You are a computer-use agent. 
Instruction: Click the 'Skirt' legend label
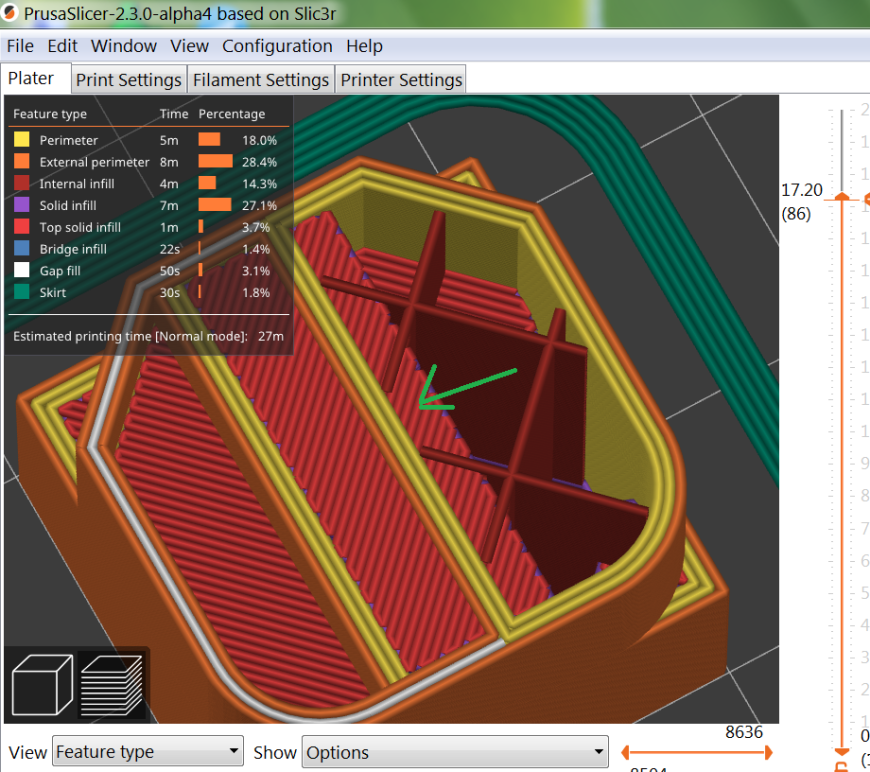point(53,292)
